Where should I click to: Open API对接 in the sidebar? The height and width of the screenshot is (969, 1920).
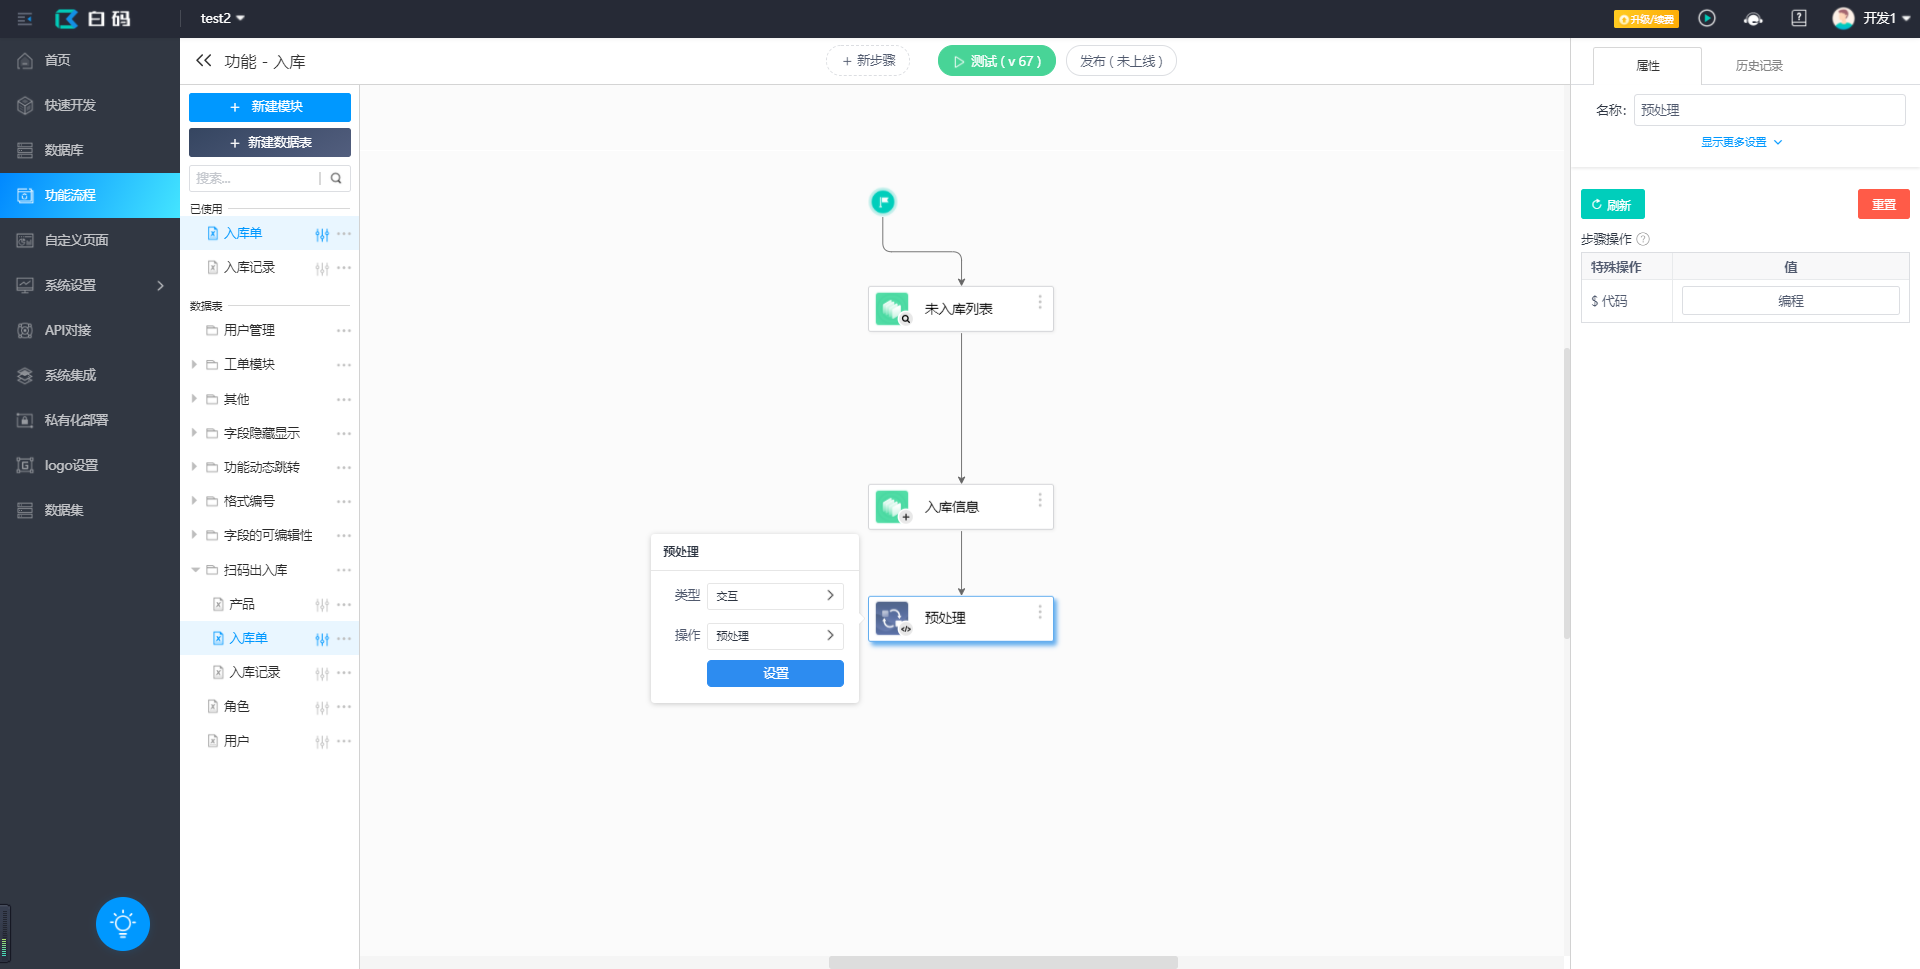90,330
